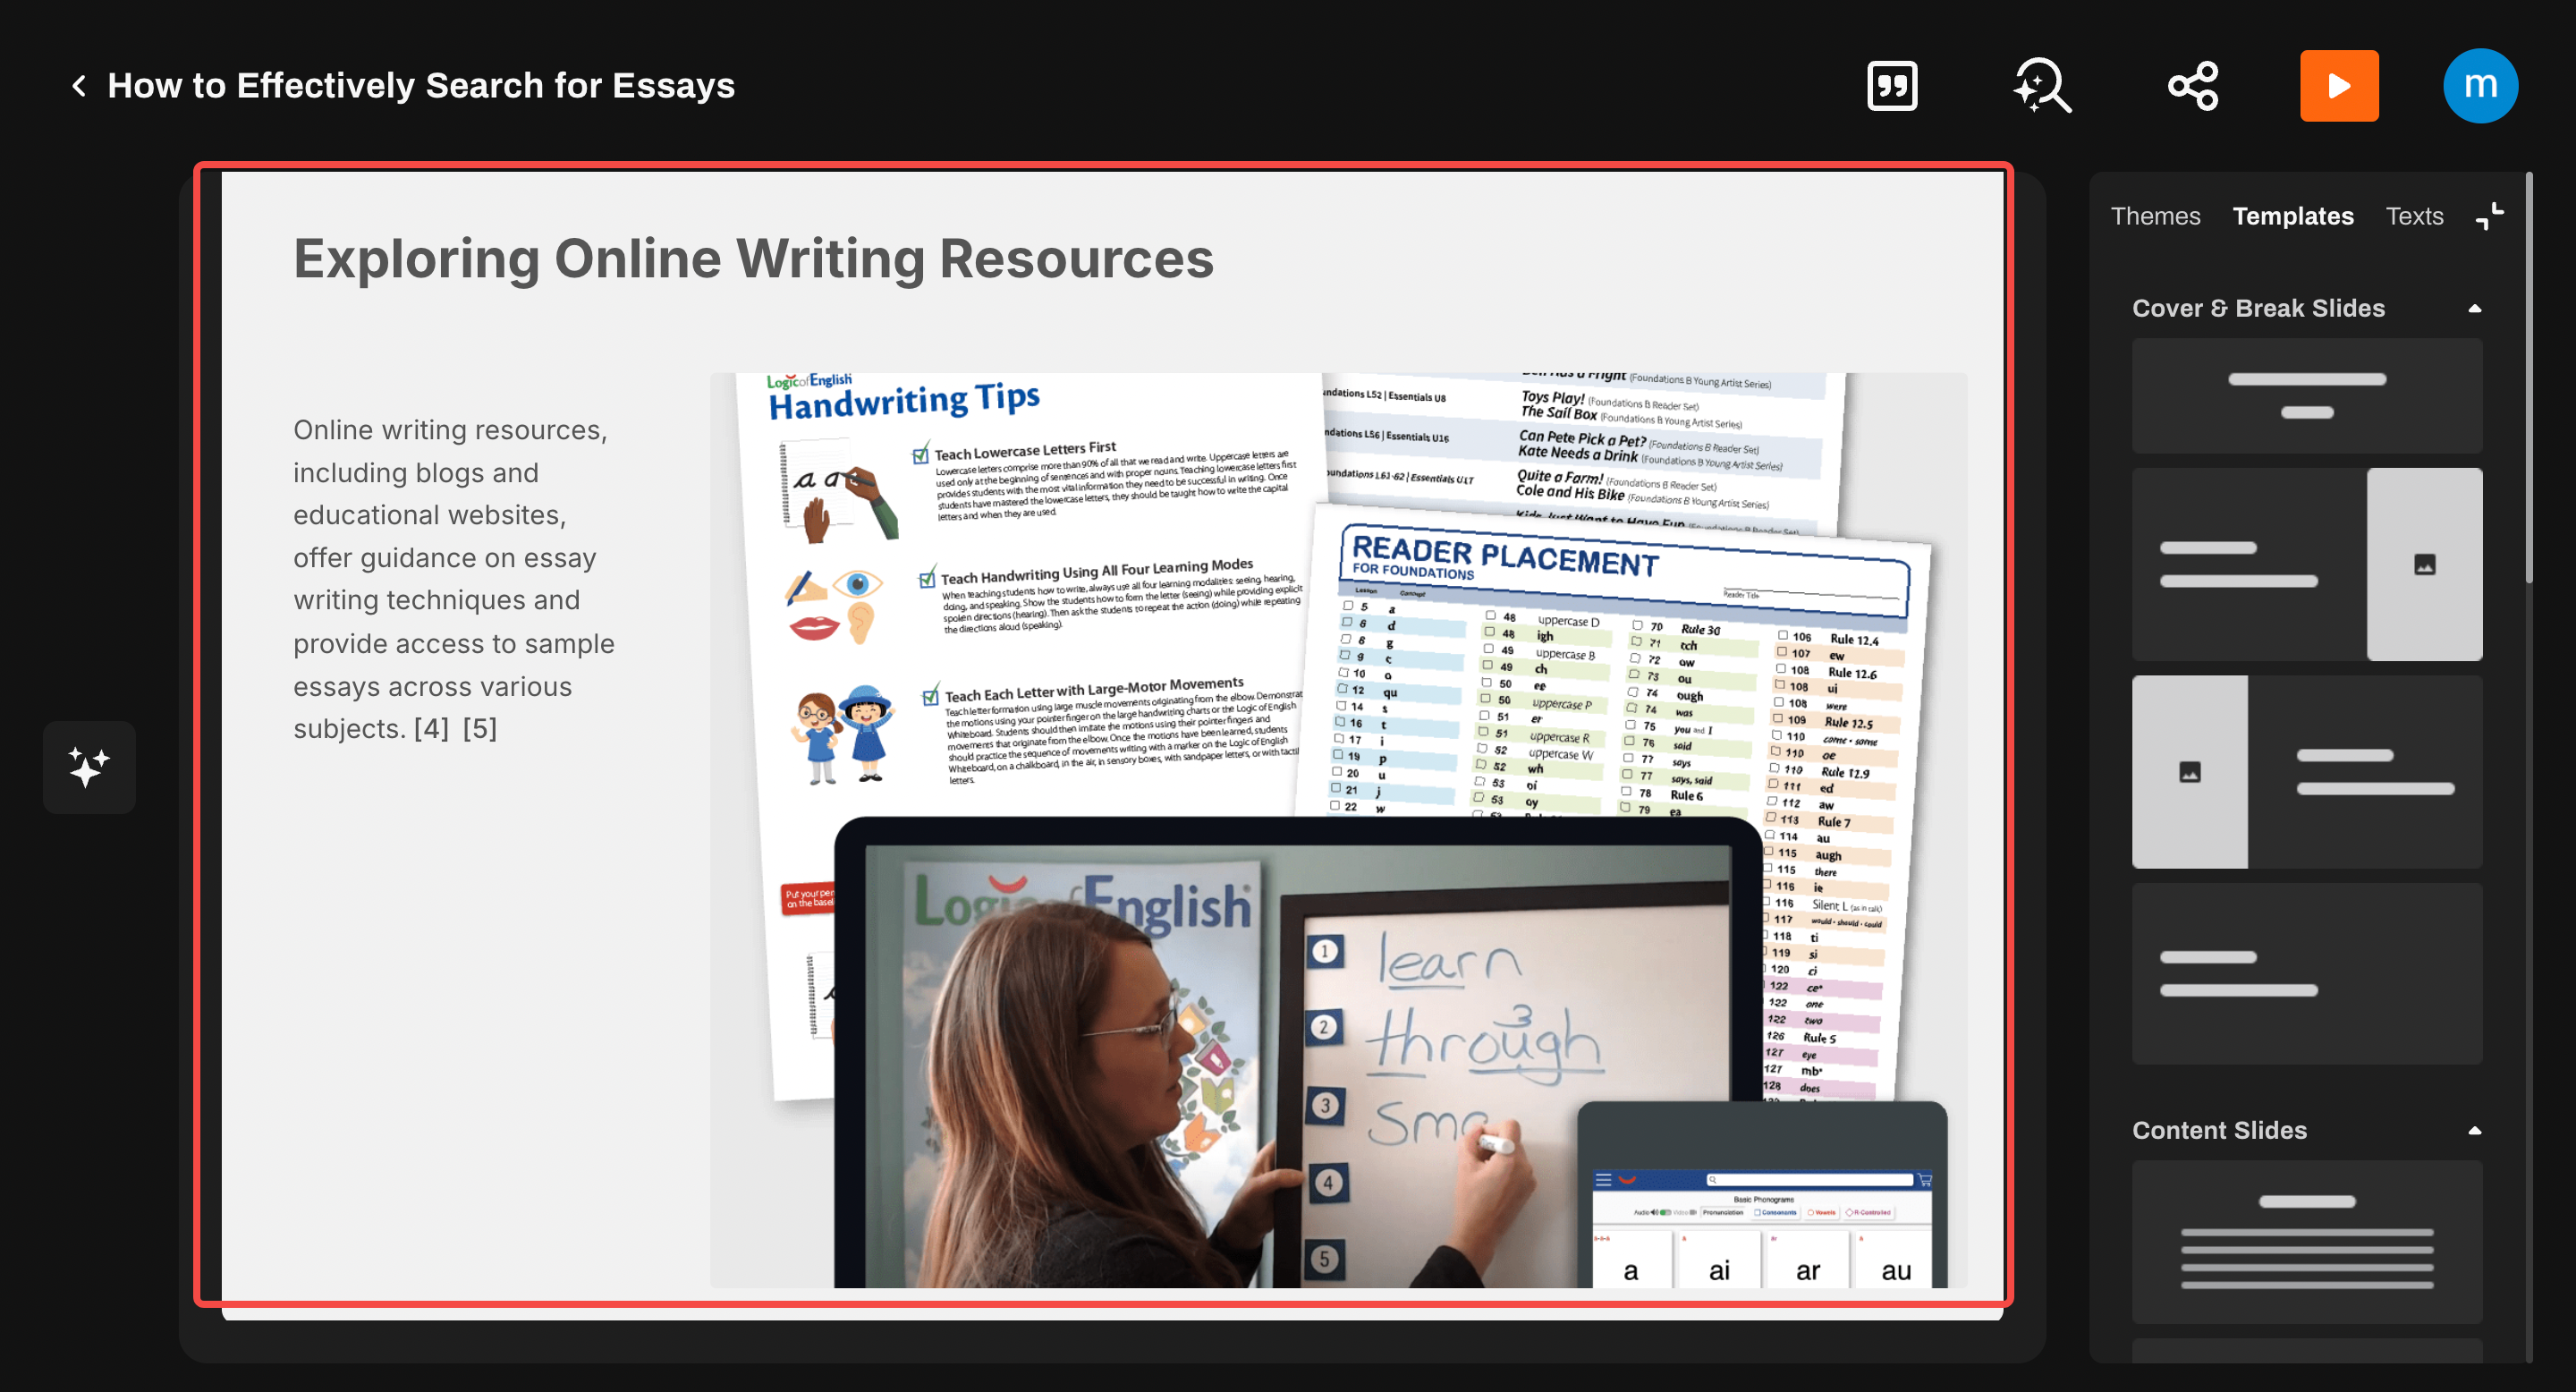Open citation reference [5]
Screen dimensions: 2576x1392
[x=480, y=729]
